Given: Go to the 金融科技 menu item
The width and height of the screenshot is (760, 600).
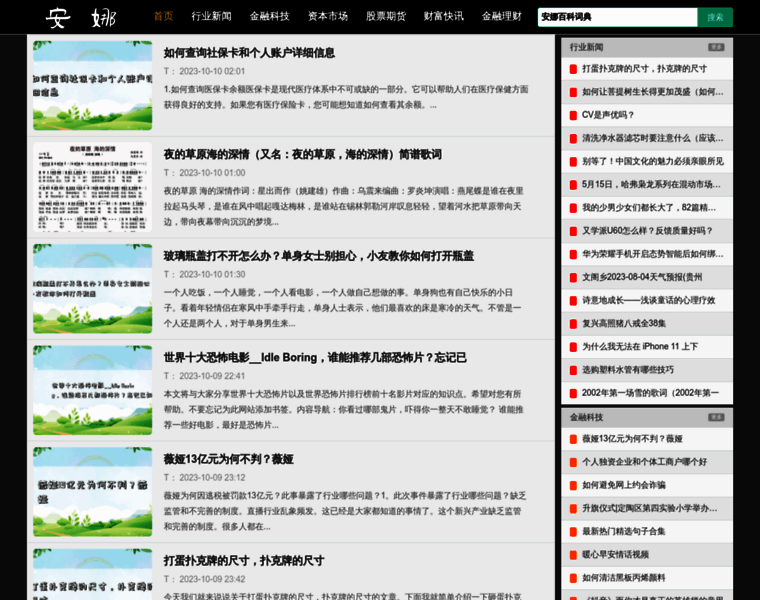Looking at the screenshot, I should (269, 16).
